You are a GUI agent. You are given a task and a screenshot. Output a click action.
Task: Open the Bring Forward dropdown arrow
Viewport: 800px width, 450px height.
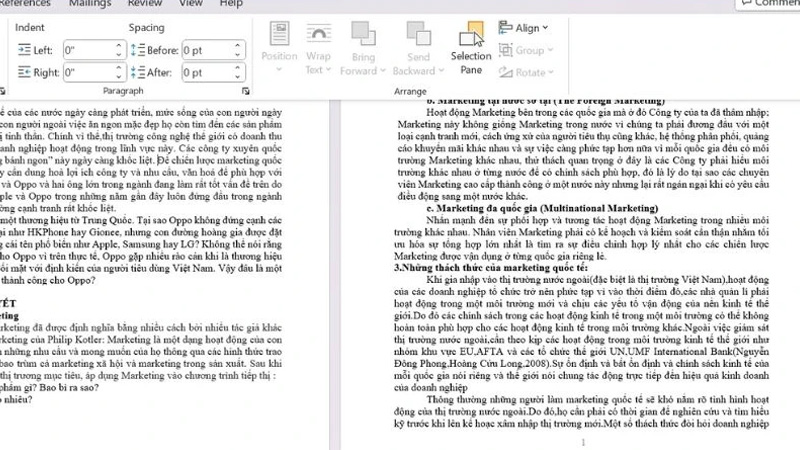[x=383, y=71]
